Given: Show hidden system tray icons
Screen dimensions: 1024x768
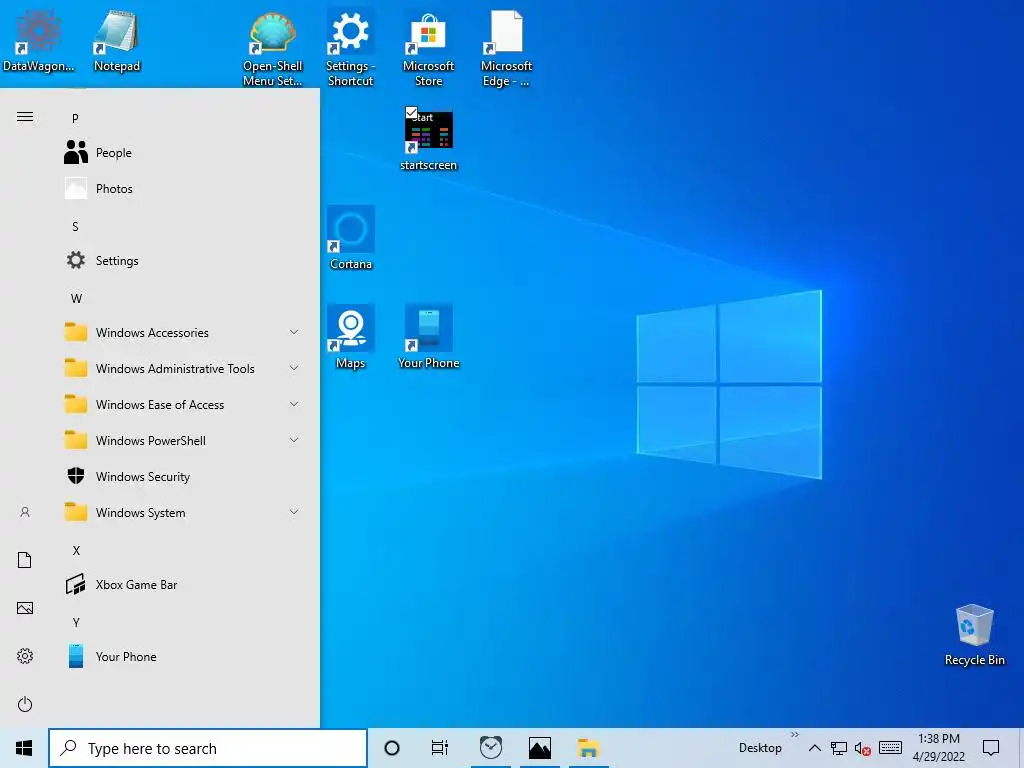Looking at the screenshot, I should [x=814, y=748].
